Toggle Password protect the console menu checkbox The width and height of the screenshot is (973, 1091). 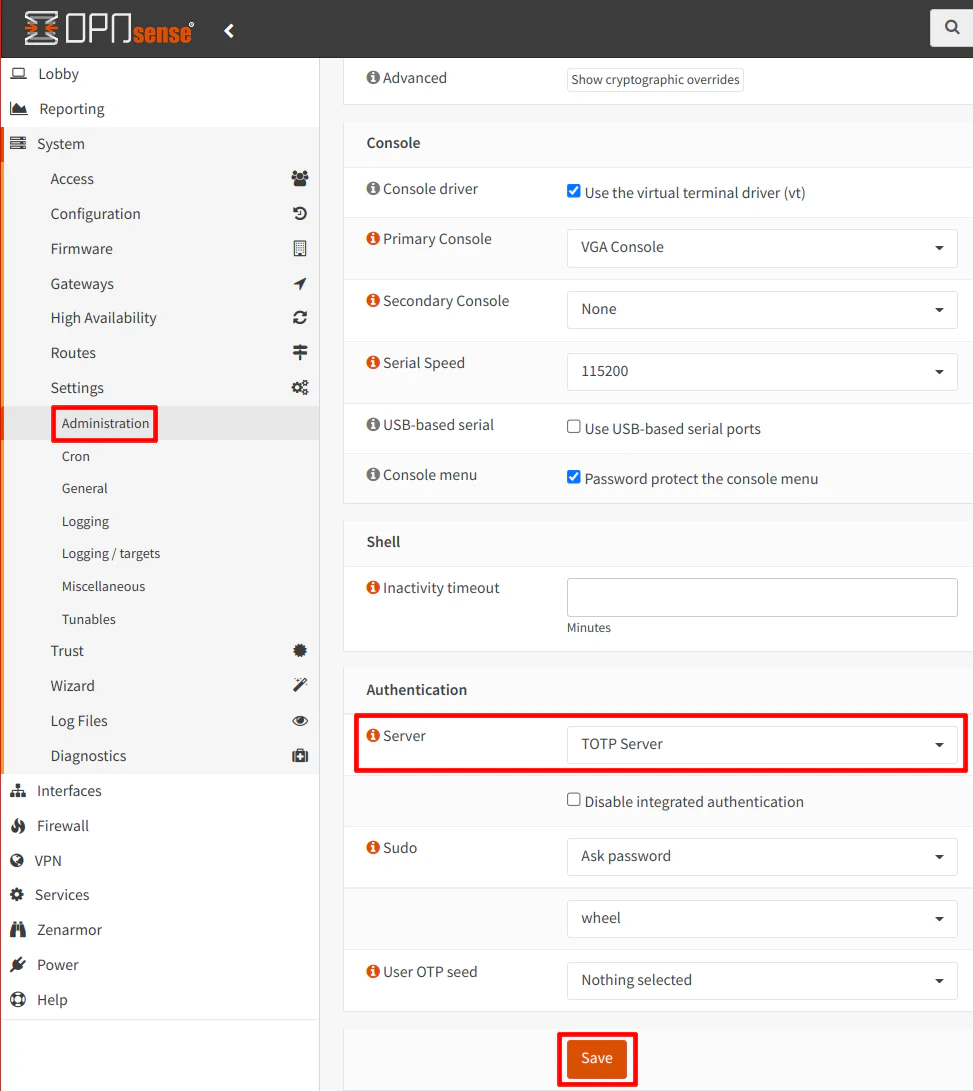pos(573,477)
